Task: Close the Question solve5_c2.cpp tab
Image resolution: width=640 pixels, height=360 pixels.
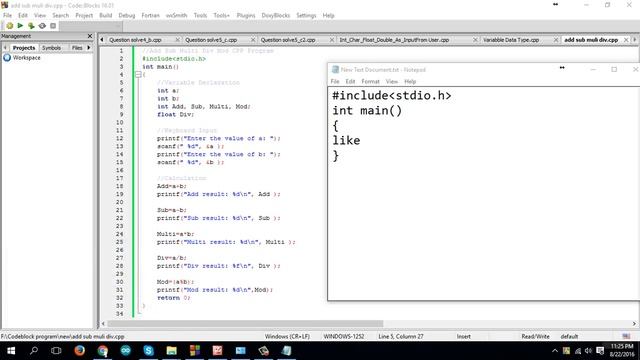Action: pos(332,40)
